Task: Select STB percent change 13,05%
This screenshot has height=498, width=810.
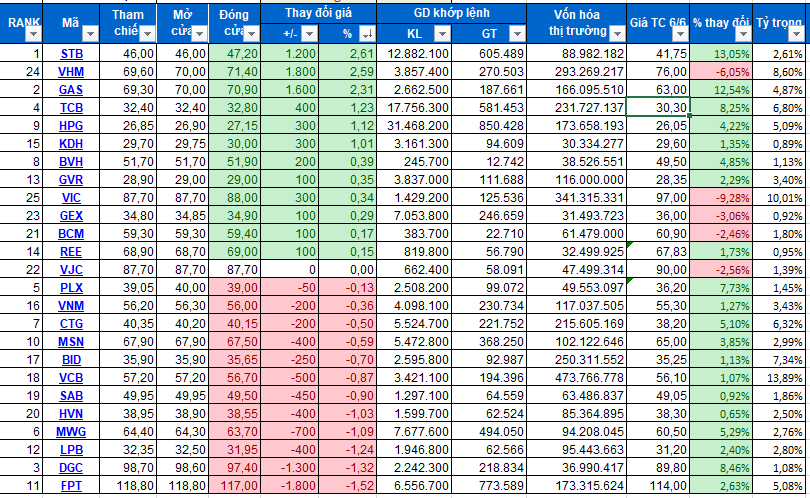Action: pyautogui.click(x=721, y=54)
